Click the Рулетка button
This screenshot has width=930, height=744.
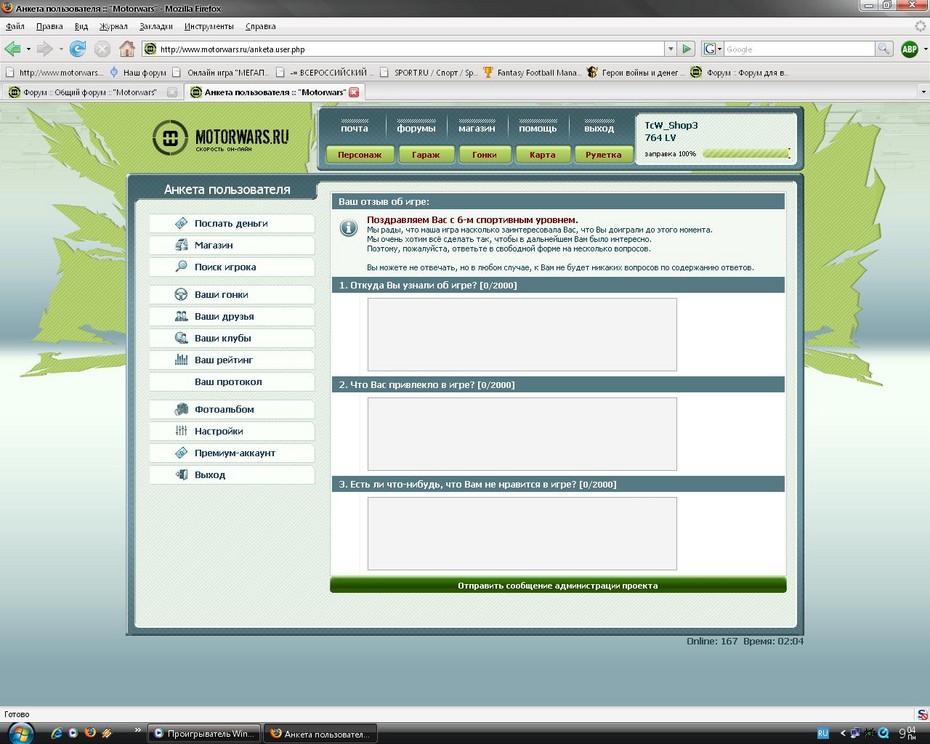[x=603, y=155]
